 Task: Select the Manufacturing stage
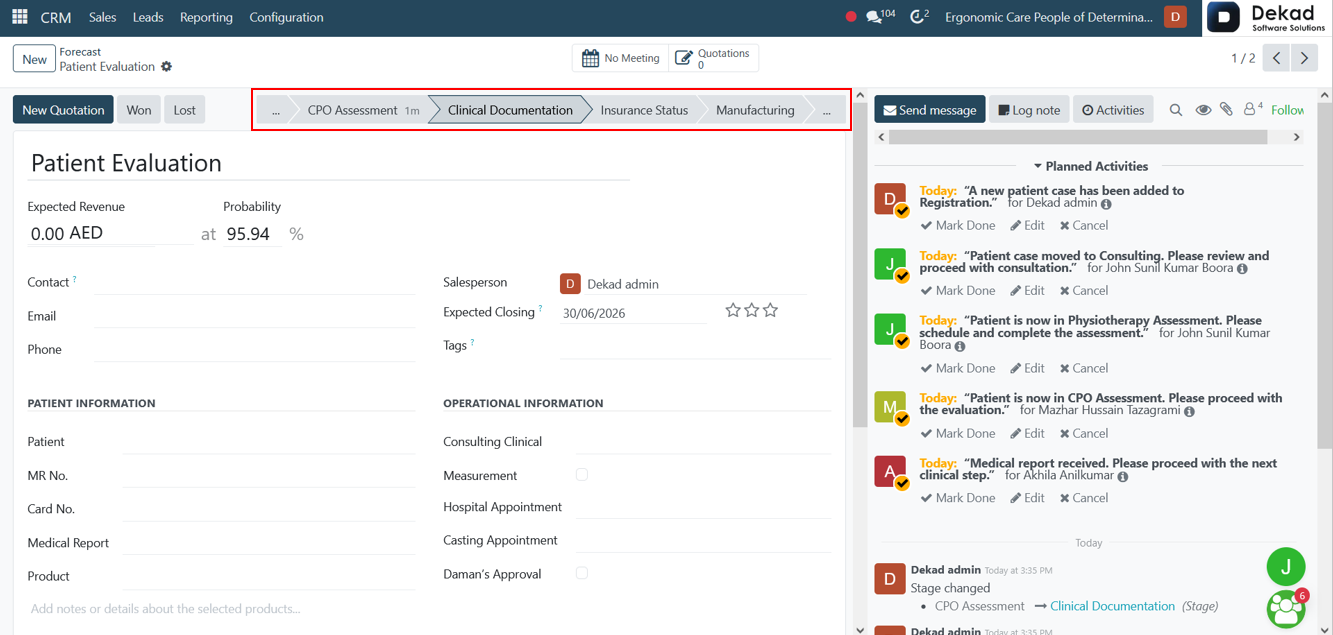pos(755,110)
